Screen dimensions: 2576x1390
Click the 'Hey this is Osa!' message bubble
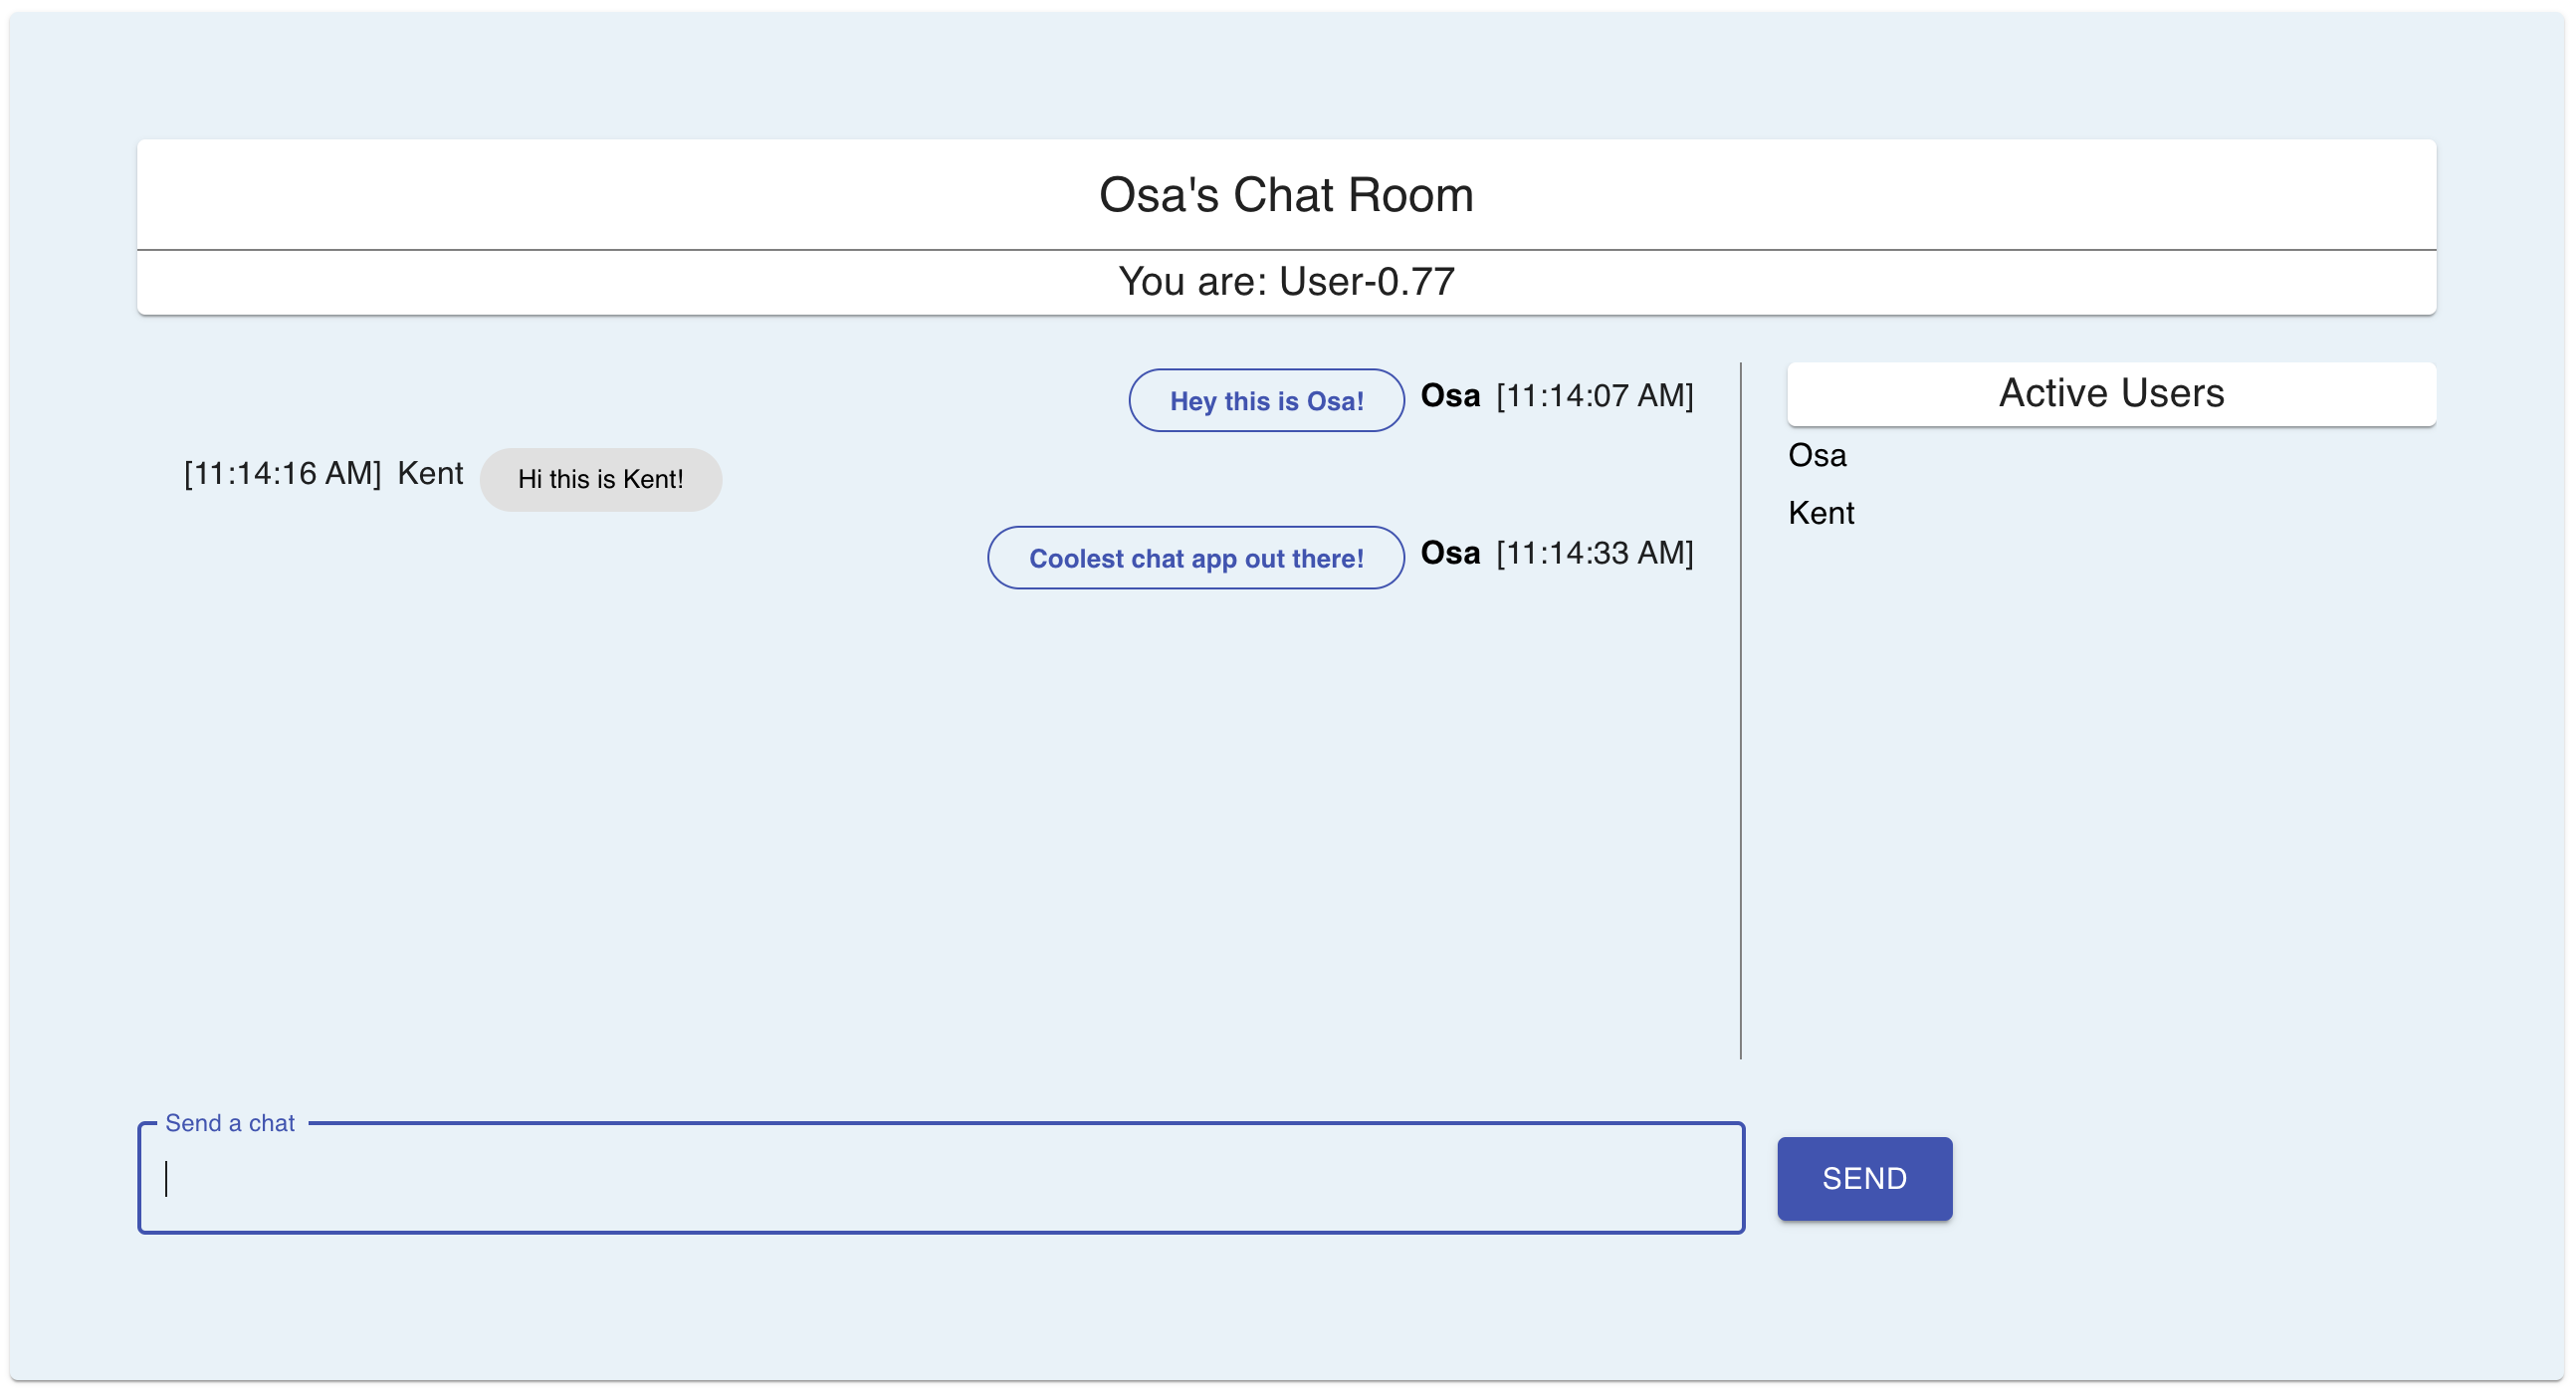click(x=1266, y=401)
